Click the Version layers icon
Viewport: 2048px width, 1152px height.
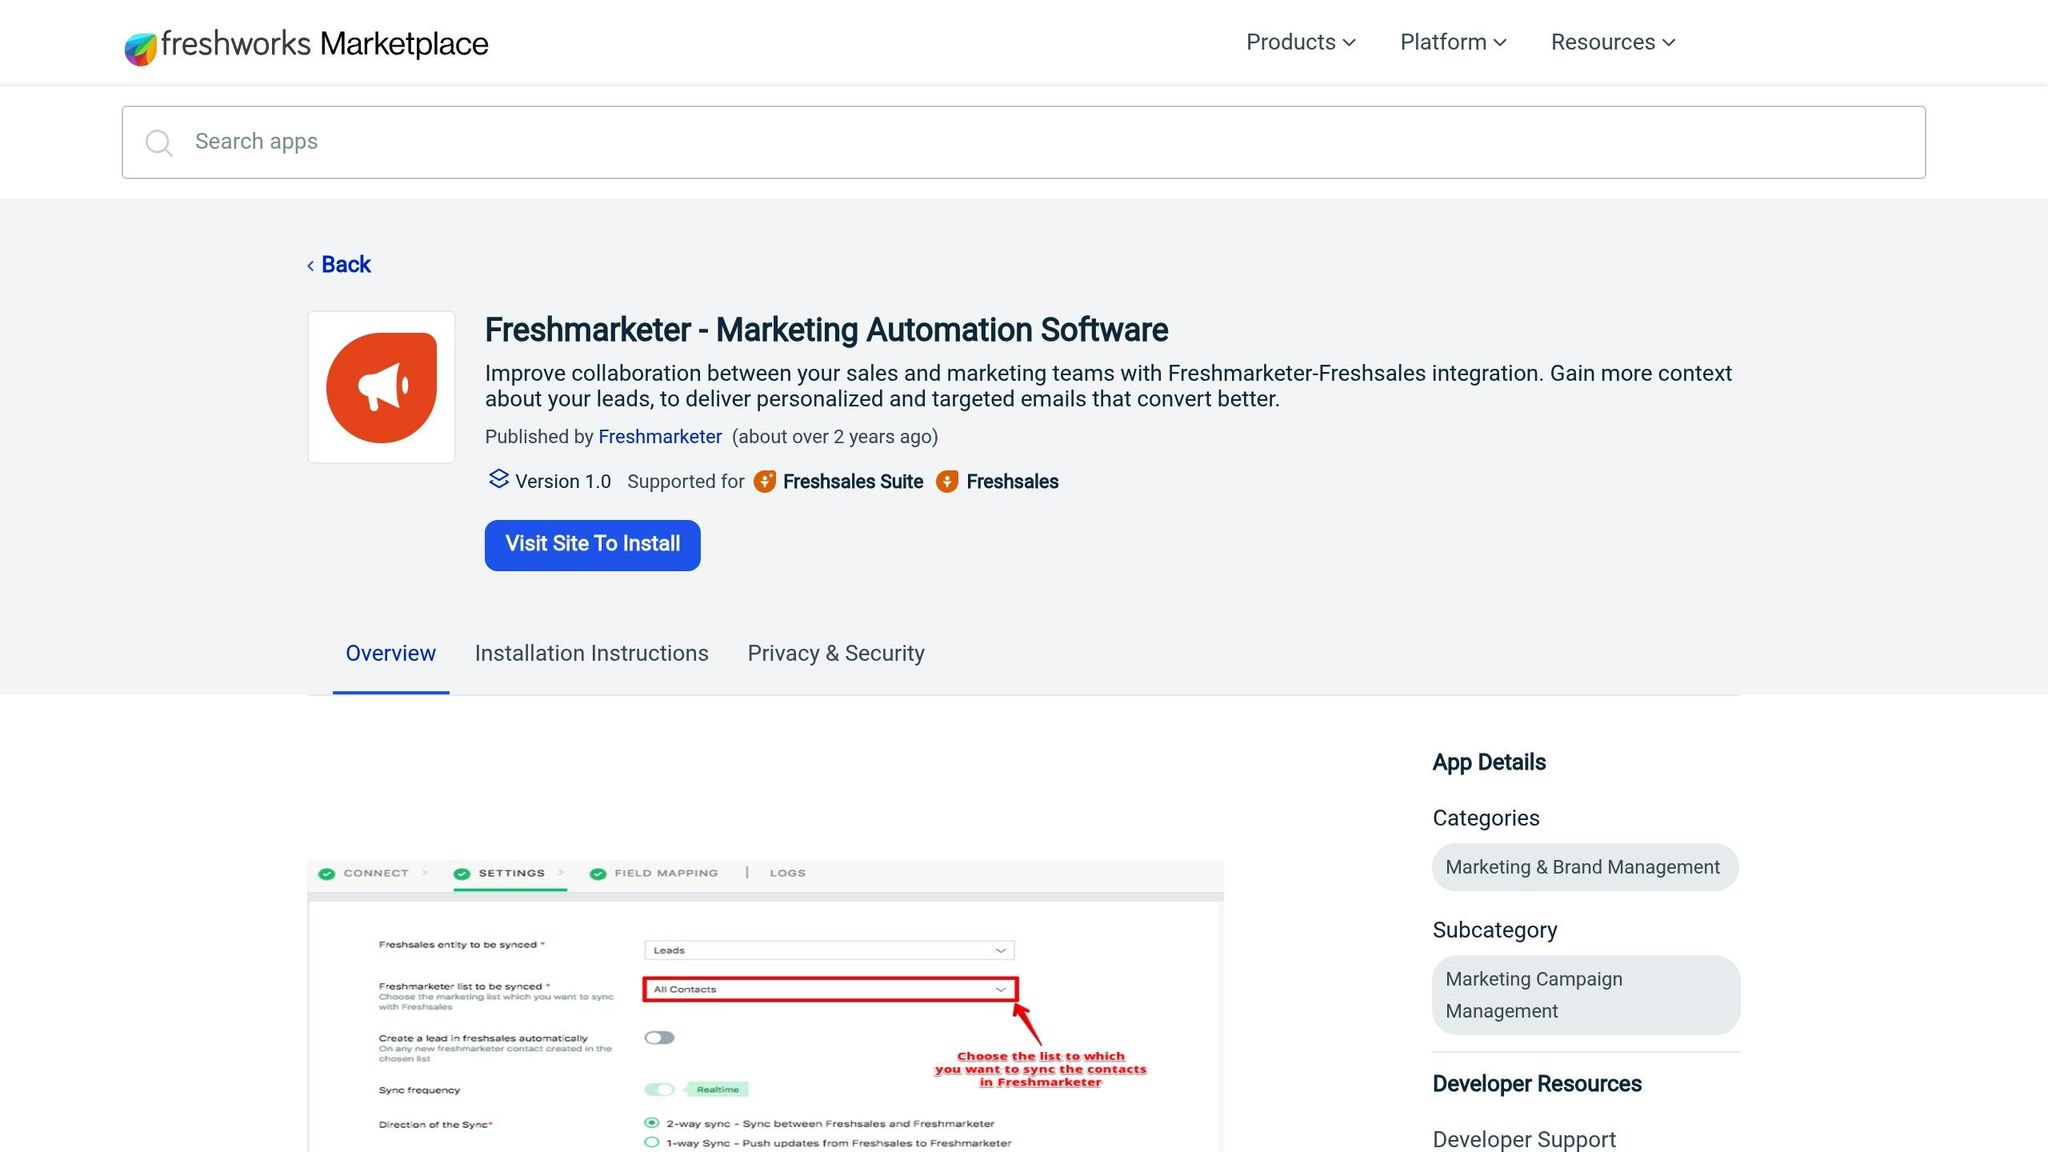[x=498, y=480]
